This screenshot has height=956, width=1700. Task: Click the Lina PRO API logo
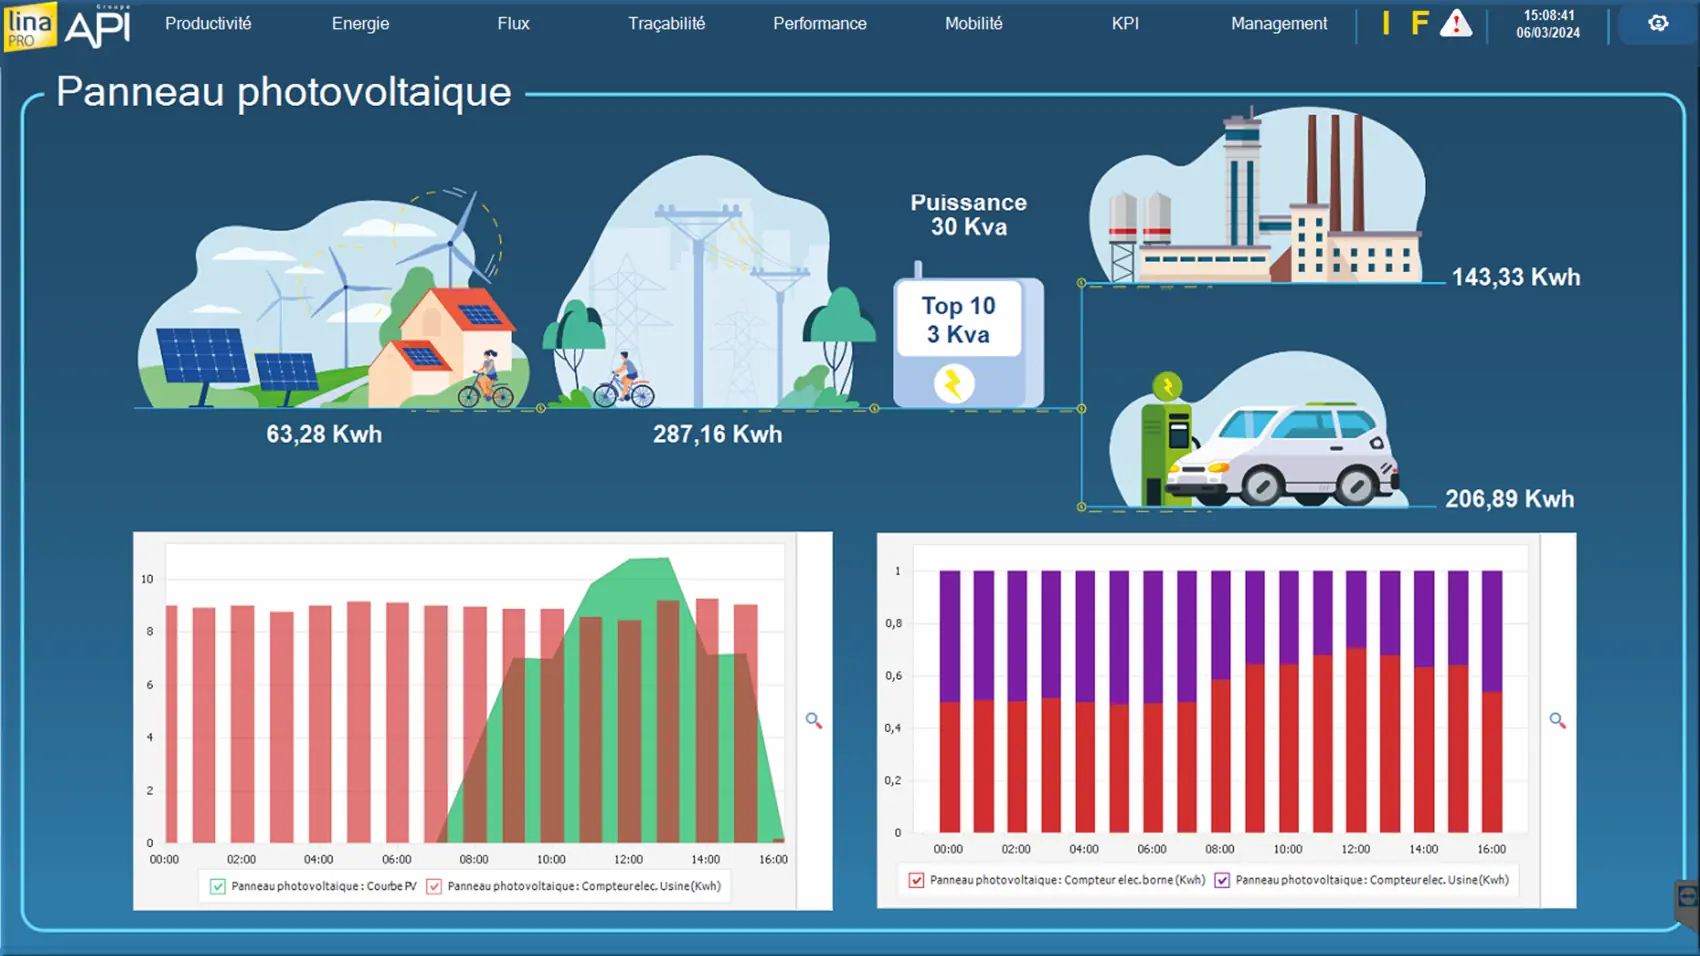coord(68,26)
